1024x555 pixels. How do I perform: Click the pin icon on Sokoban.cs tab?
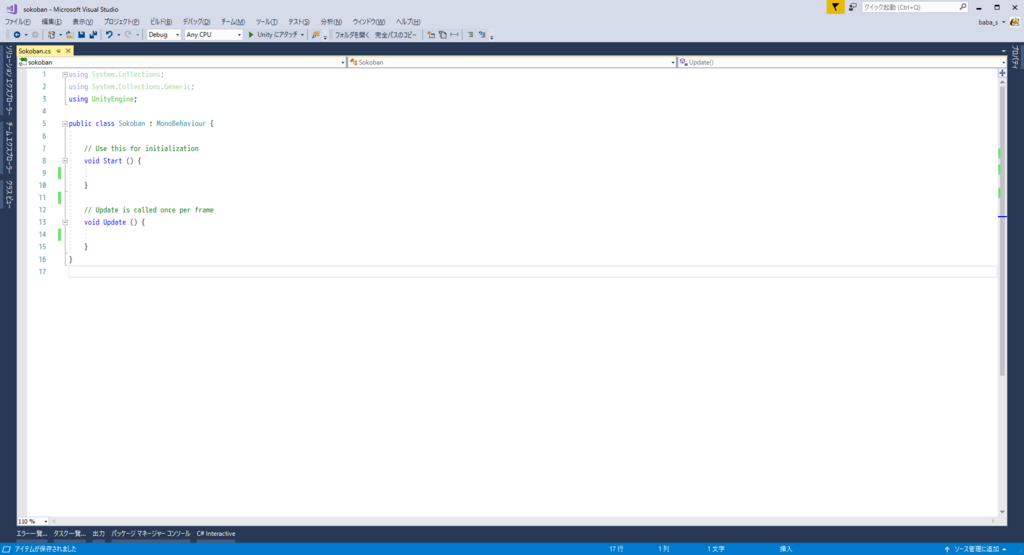[x=58, y=51]
